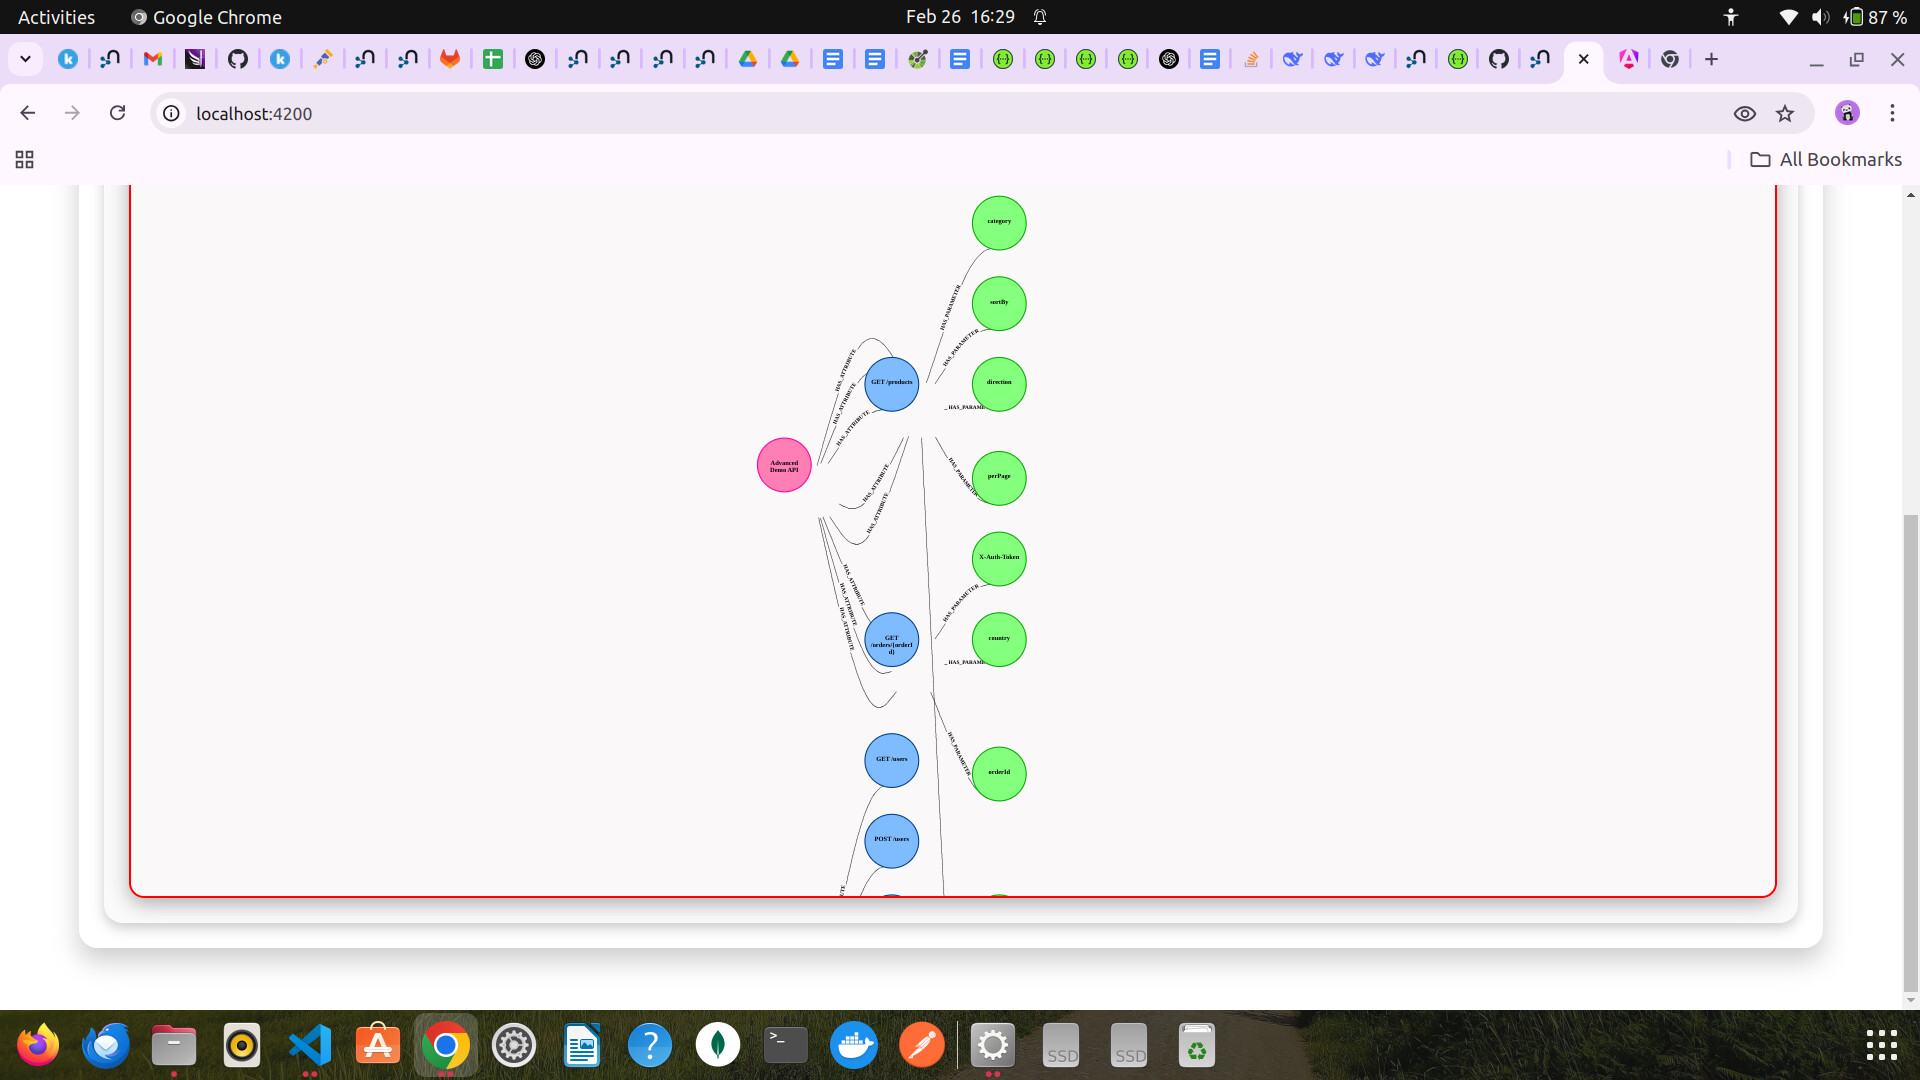Toggle the reading mode eye icon in the address bar
The width and height of the screenshot is (1920, 1080).
click(1746, 113)
